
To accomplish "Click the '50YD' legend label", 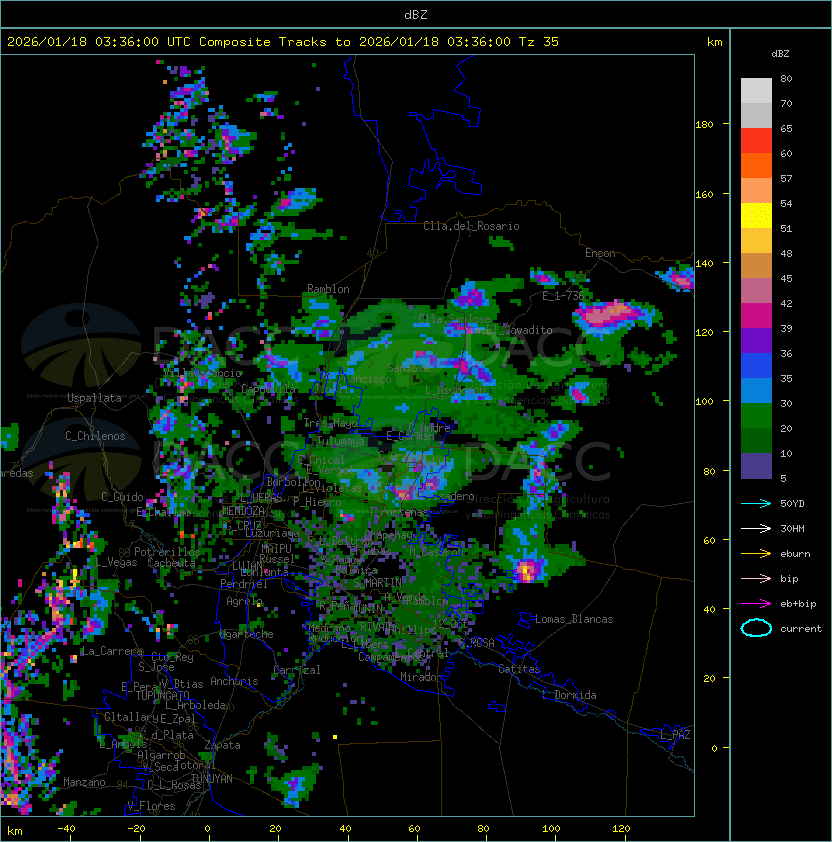I will [792, 503].
